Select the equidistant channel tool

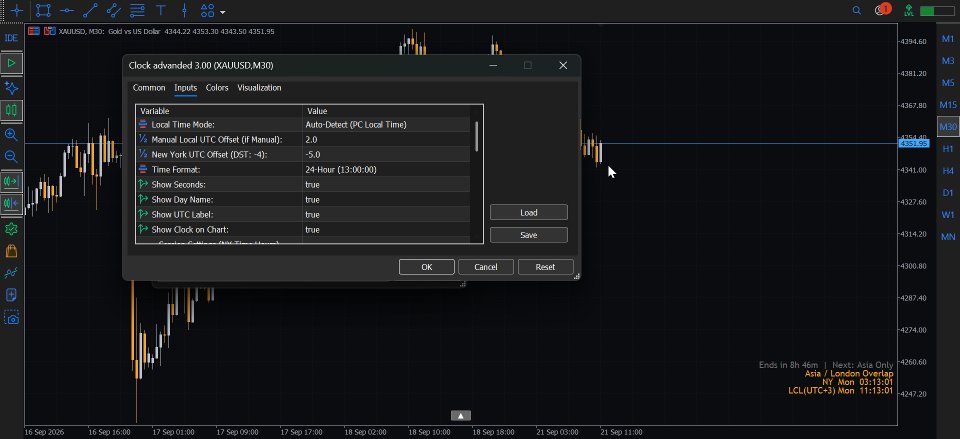[113, 10]
